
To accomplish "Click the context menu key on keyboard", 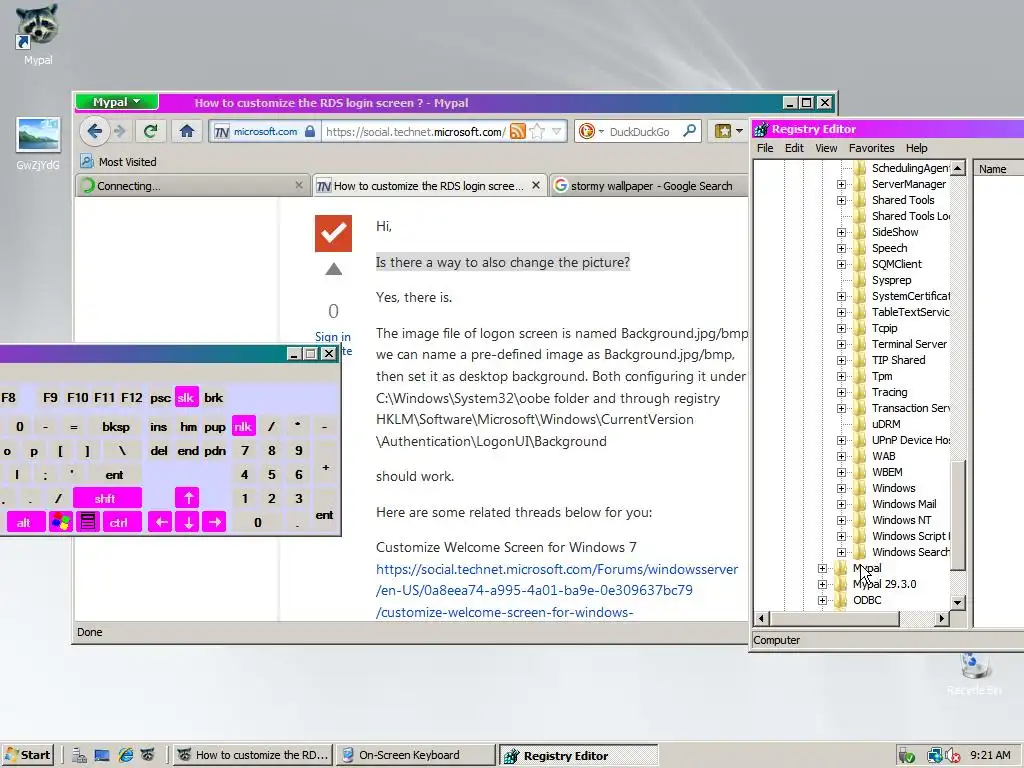I will 88,522.
